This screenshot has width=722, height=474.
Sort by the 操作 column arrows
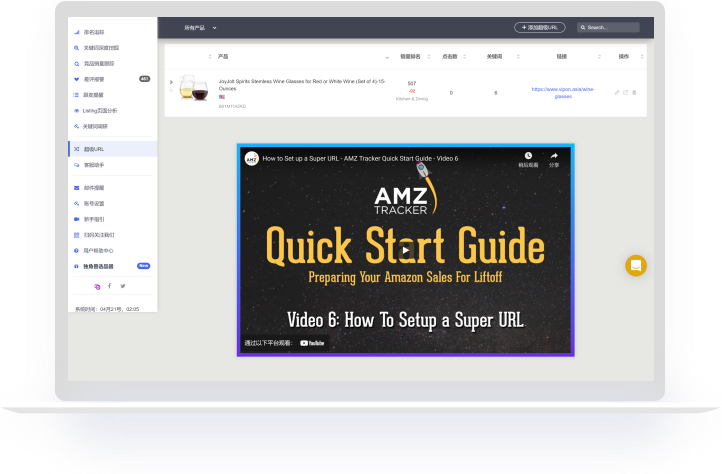(642, 57)
